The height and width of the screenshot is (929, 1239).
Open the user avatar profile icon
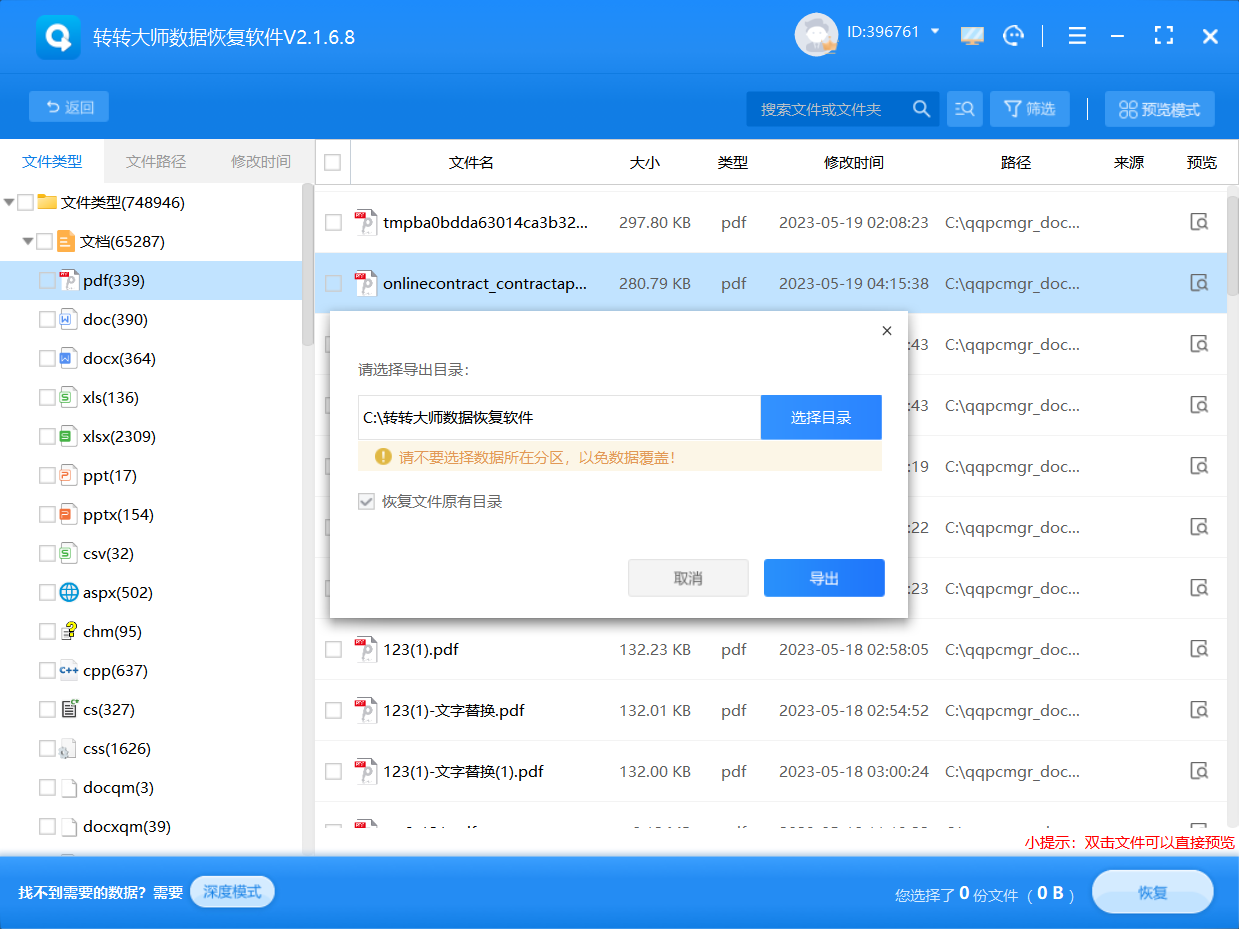tap(816, 35)
